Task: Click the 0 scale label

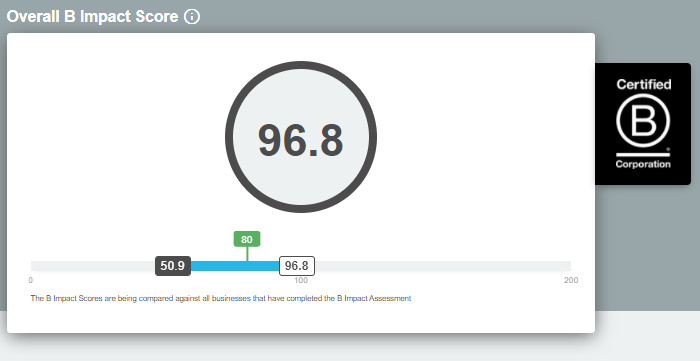Action: click(x=30, y=281)
